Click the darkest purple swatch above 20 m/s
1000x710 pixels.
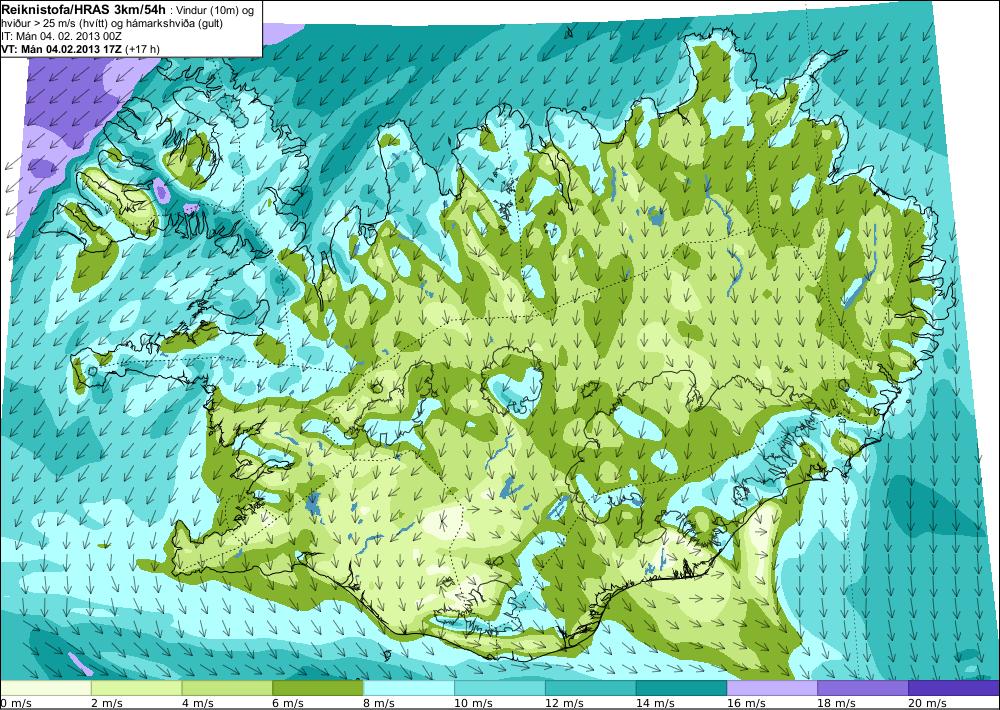pyautogui.click(x=954, y=688)
